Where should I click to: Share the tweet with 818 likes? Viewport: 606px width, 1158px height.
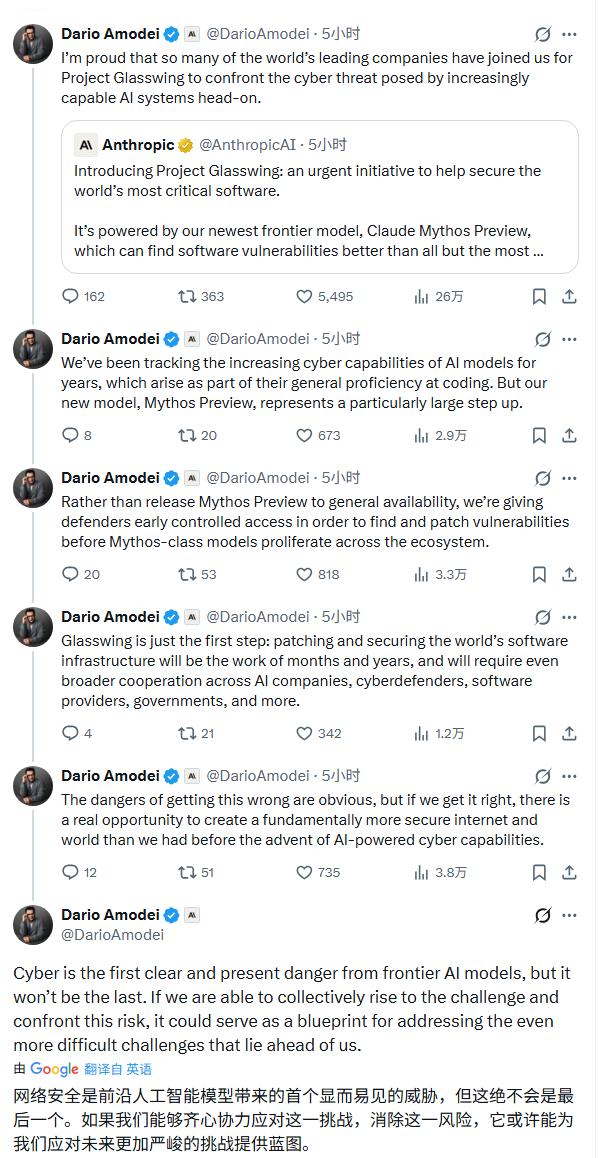click(569, 574)
